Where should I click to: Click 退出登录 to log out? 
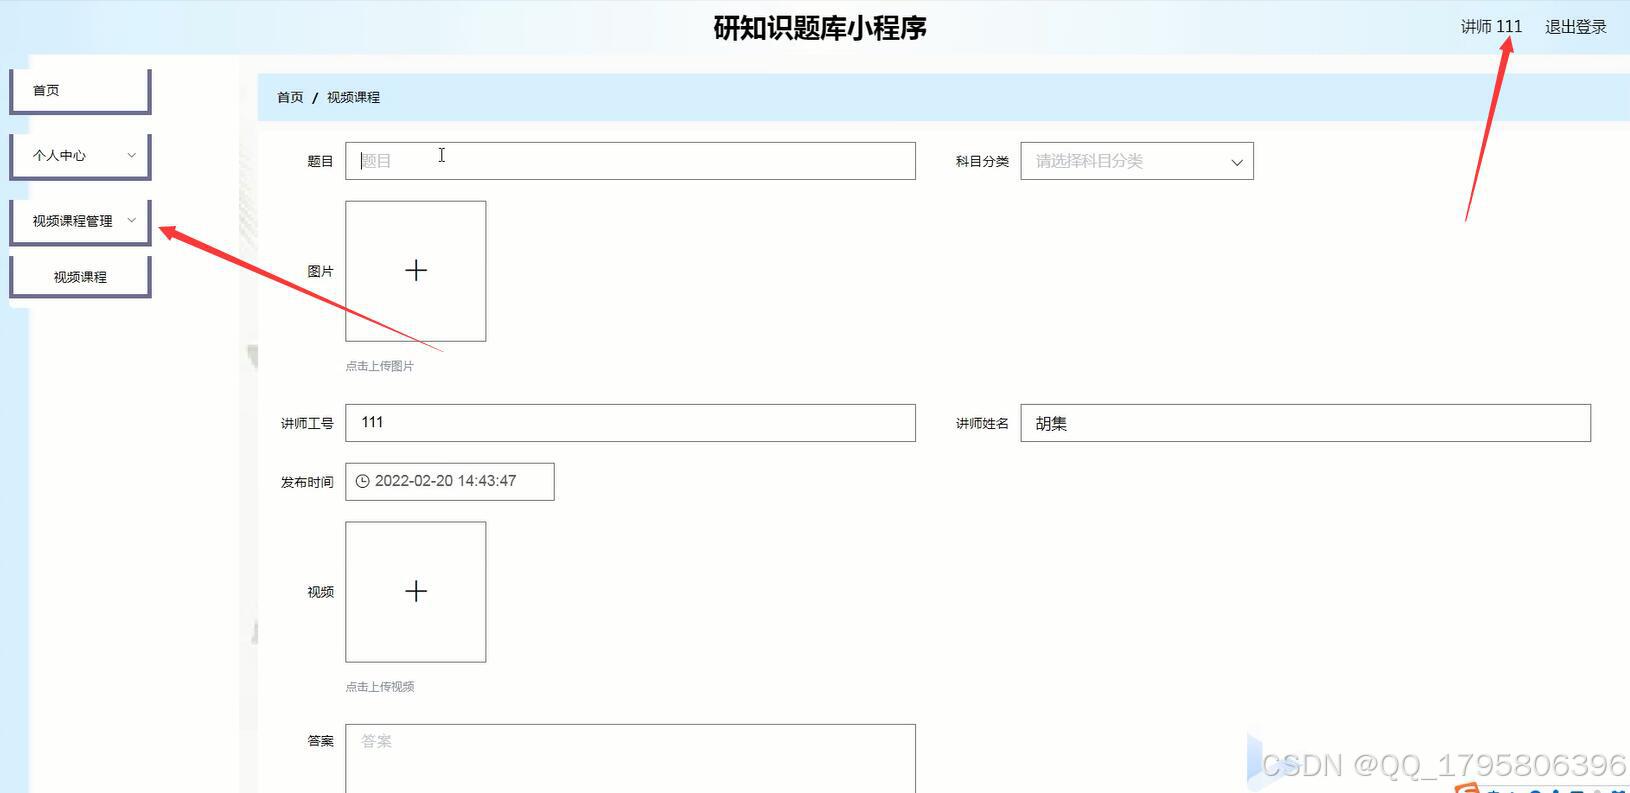click(1575, 27)
